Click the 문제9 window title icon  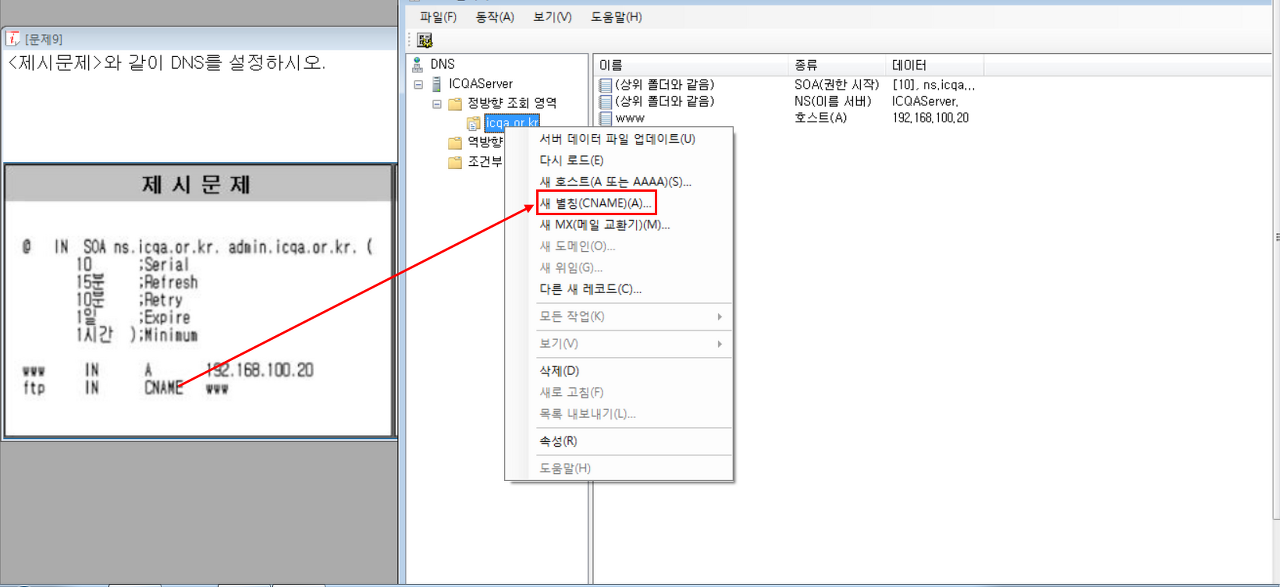coord(13,39)
